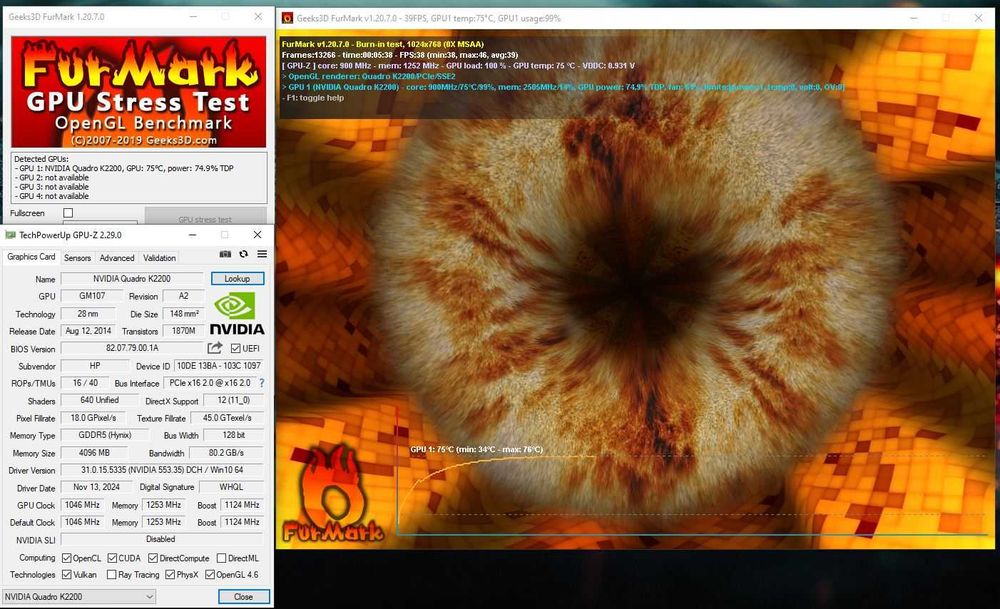Close the FurMark render window
Viewport: 1000px width, 609px height.
click(x=978, y=18)
